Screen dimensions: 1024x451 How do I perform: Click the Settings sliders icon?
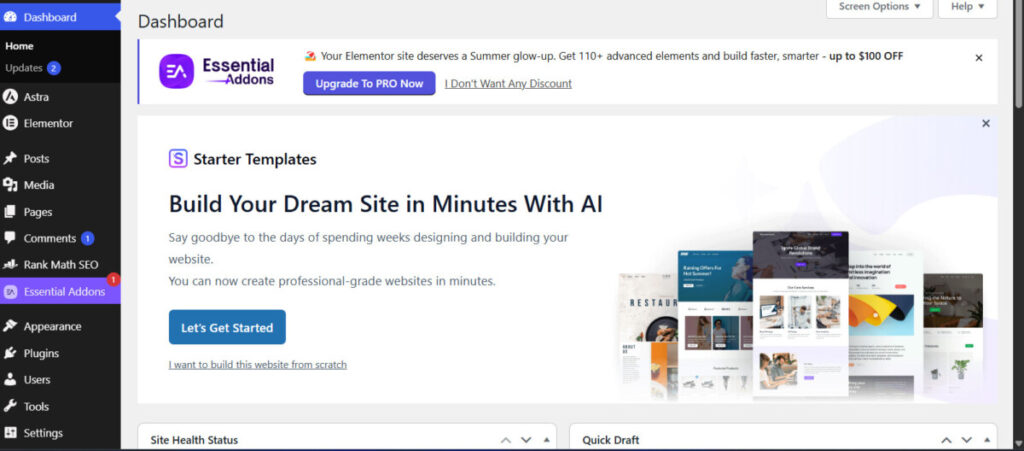click(10, 433)
